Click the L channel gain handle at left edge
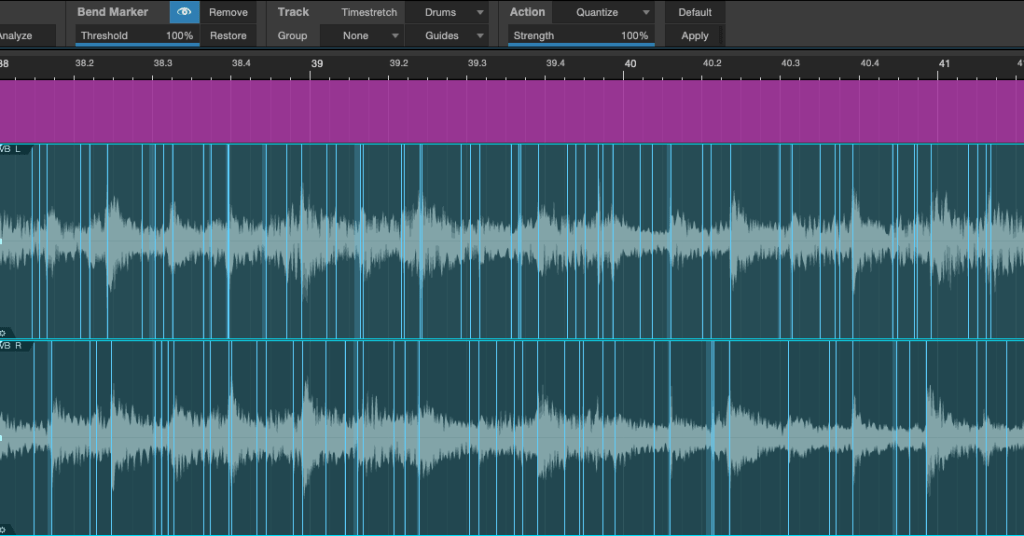Viewport: 1024px width, 536px height. click(x=2, y=241)
